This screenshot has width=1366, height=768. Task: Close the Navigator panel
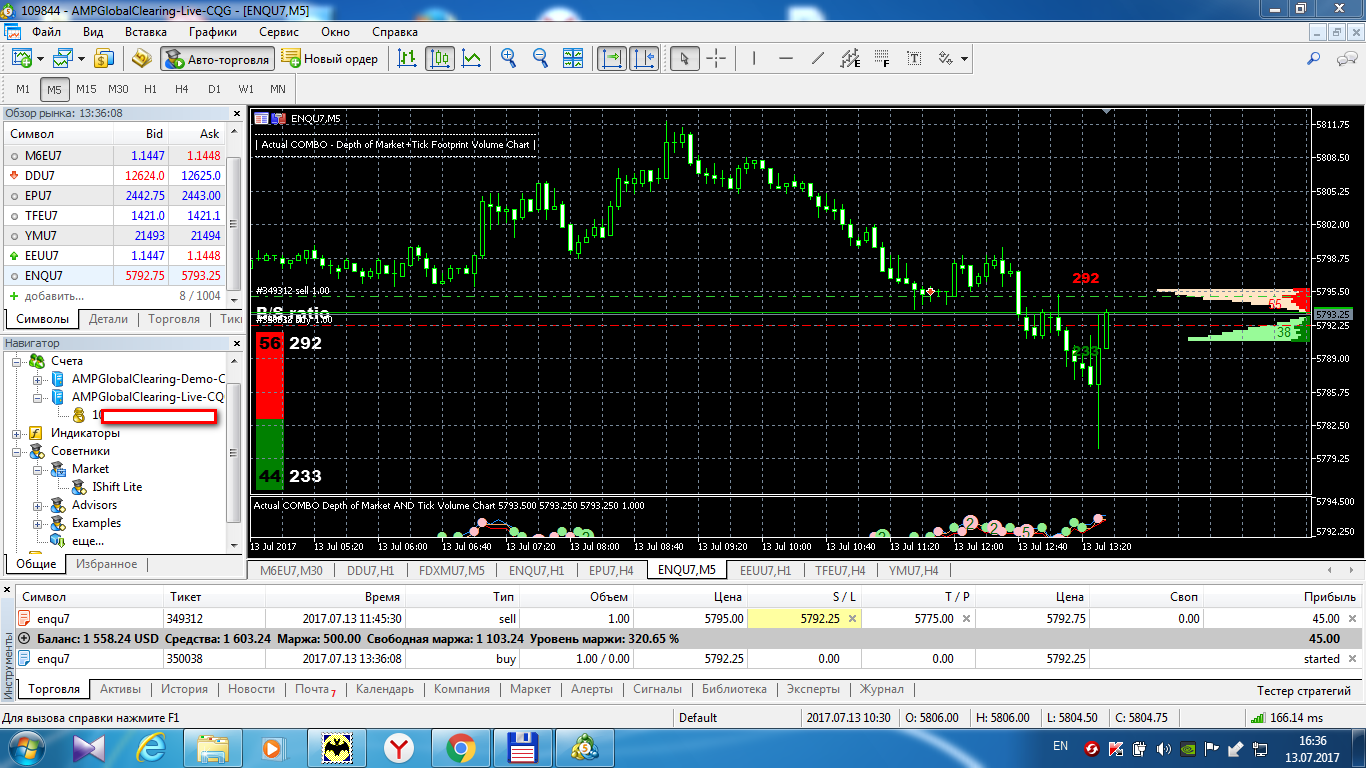pyautogui.click(x=237, y=343)
